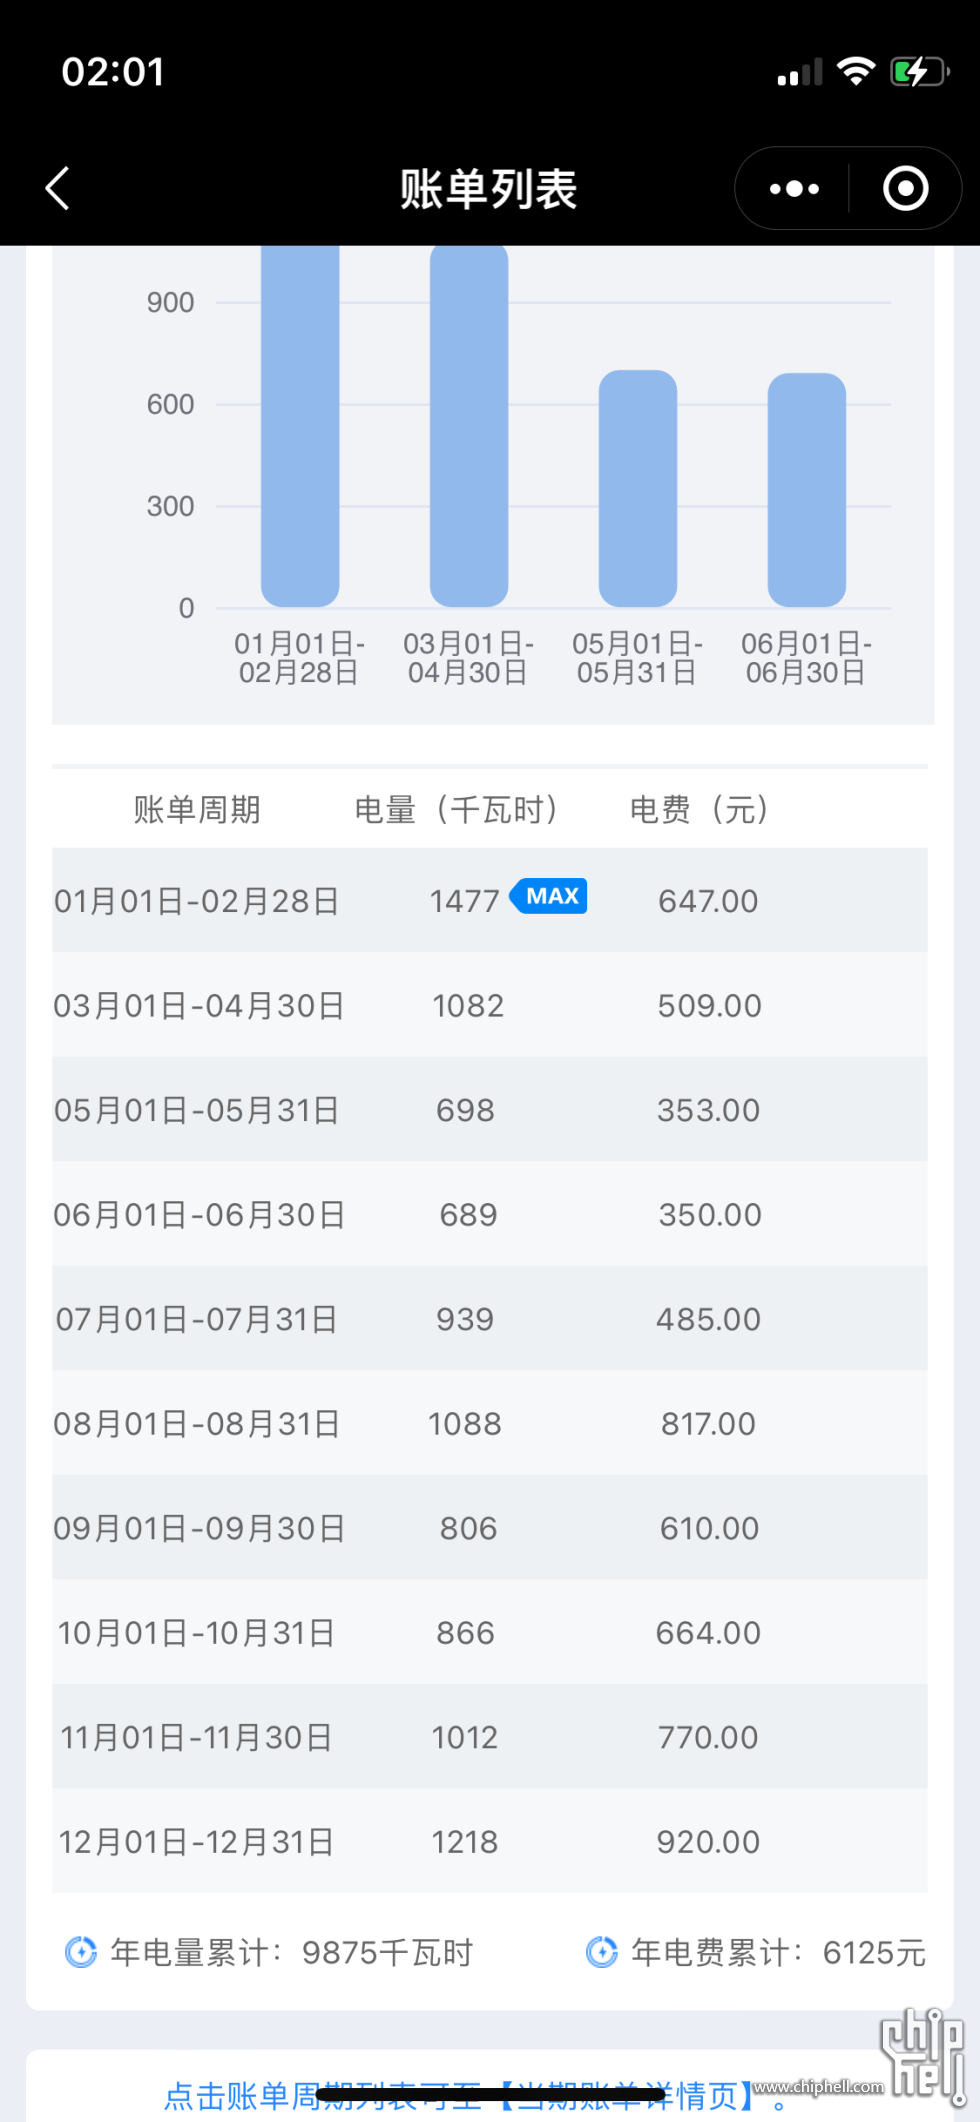Screen dimensions: 980x2122
Task: Tap the 账单周期 column header
Action: 197,809
